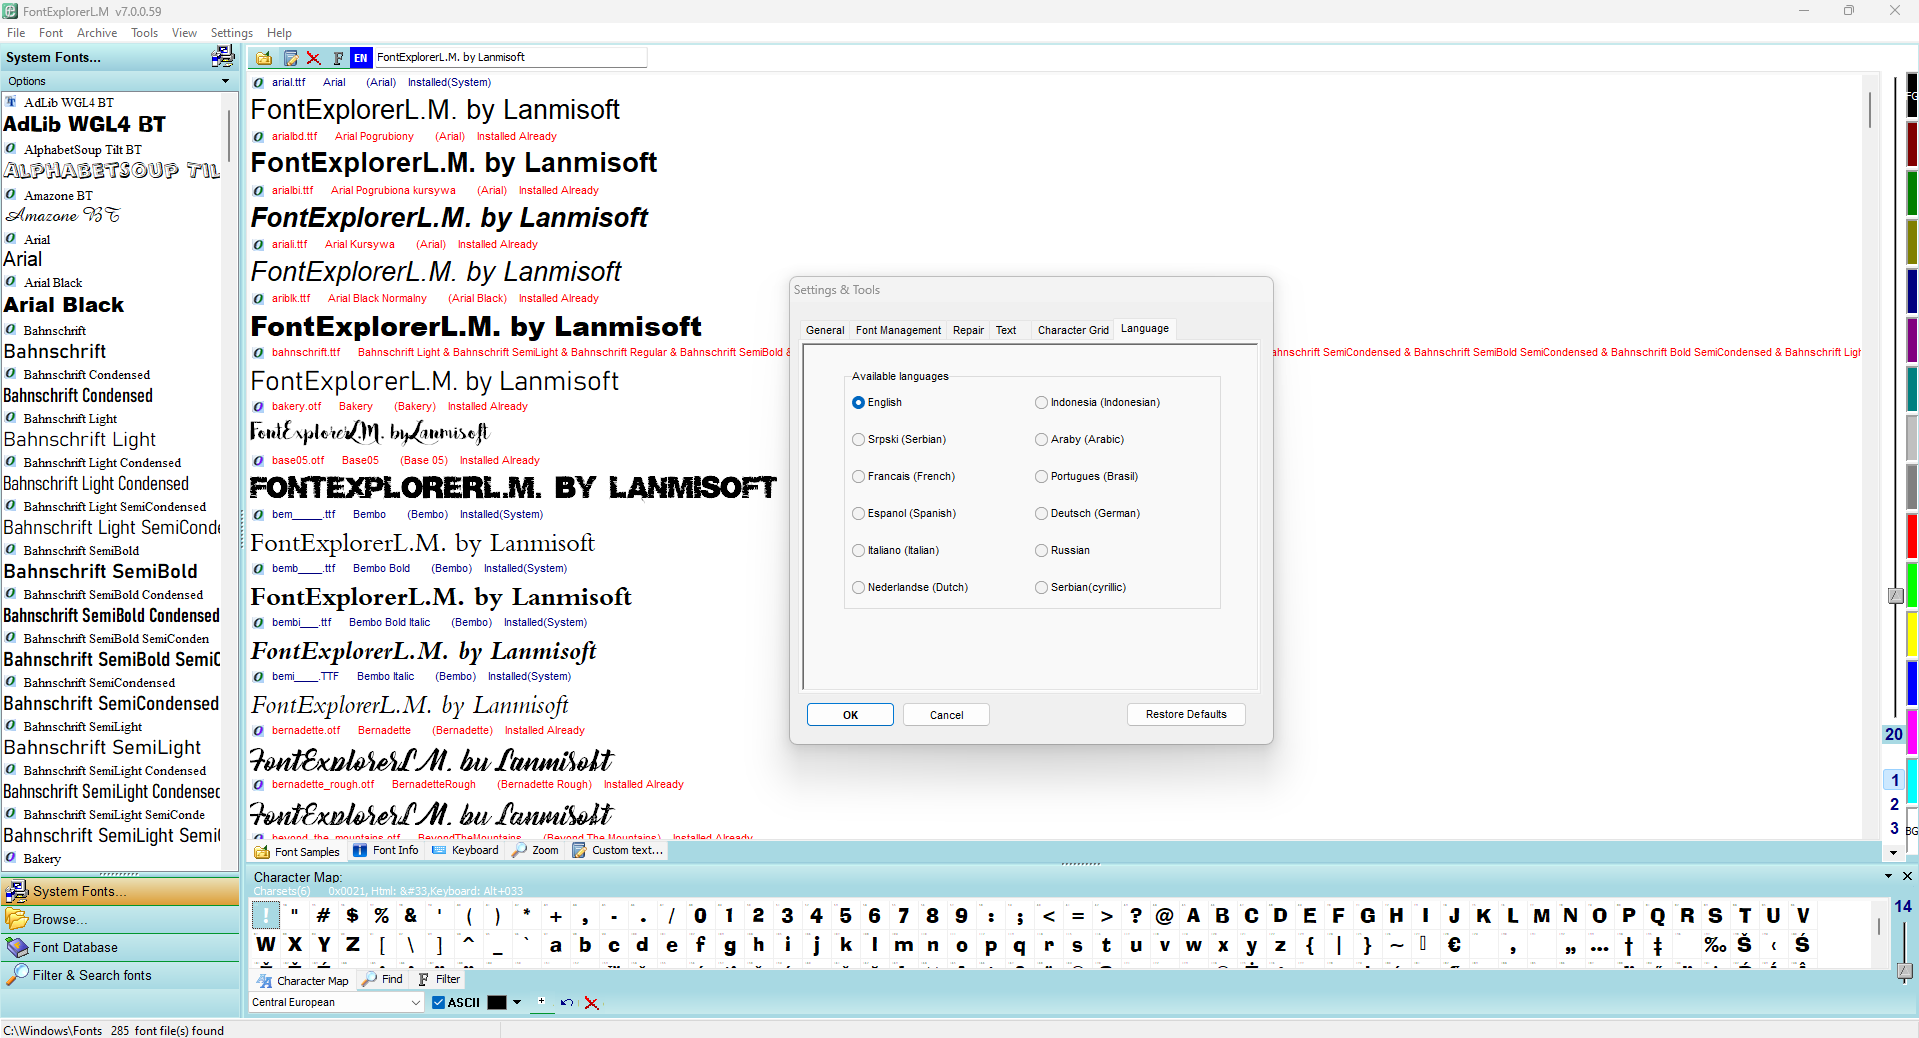This screenshot has height=1038, width=1919.
Task: Switch to the Font Management tab
Action: 898,330
